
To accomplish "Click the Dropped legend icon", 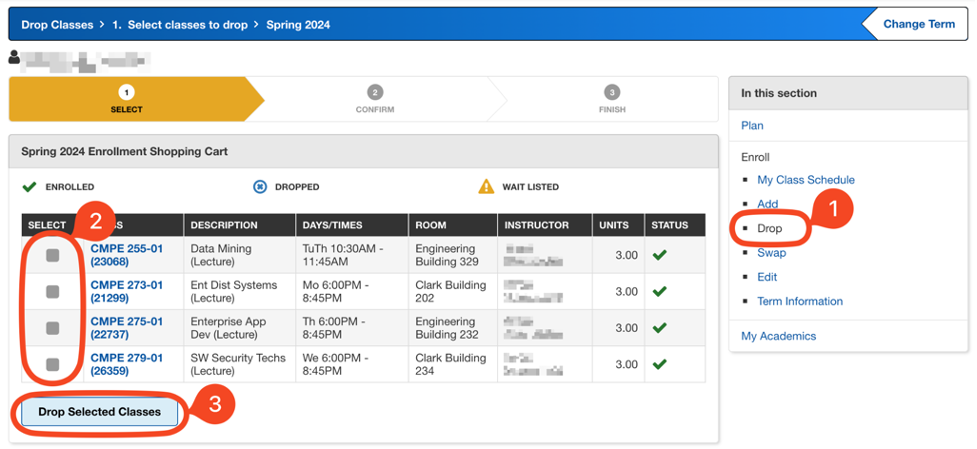I will pos(261,186).
